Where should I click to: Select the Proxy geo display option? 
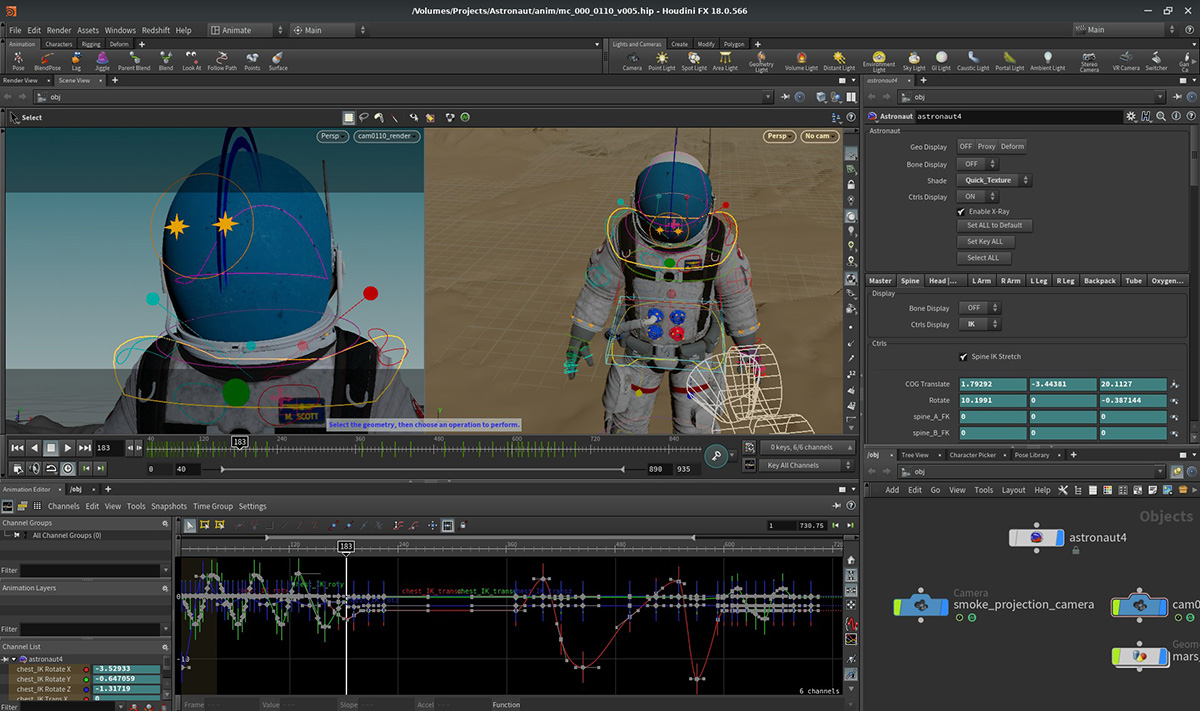(986, 147)
